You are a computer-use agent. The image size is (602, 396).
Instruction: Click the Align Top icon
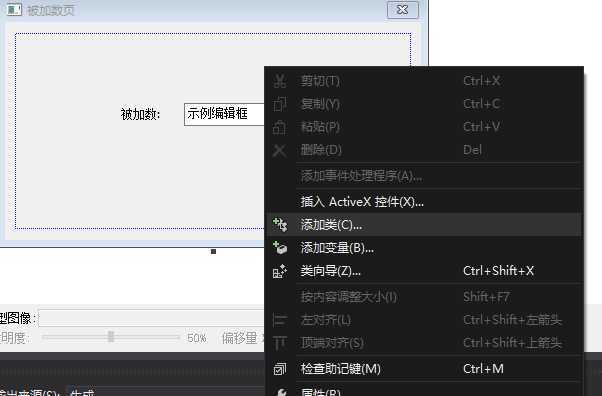[x=280, y=343]
